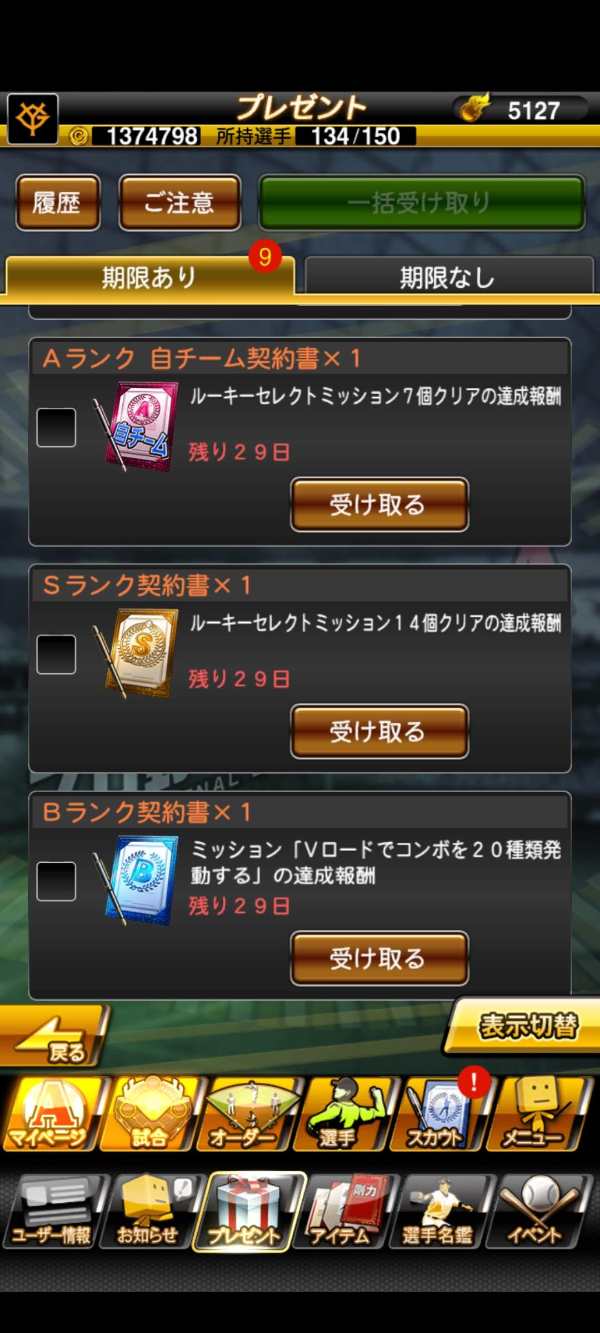Open the ユーザー情報 icon

tap(52, 1212)
